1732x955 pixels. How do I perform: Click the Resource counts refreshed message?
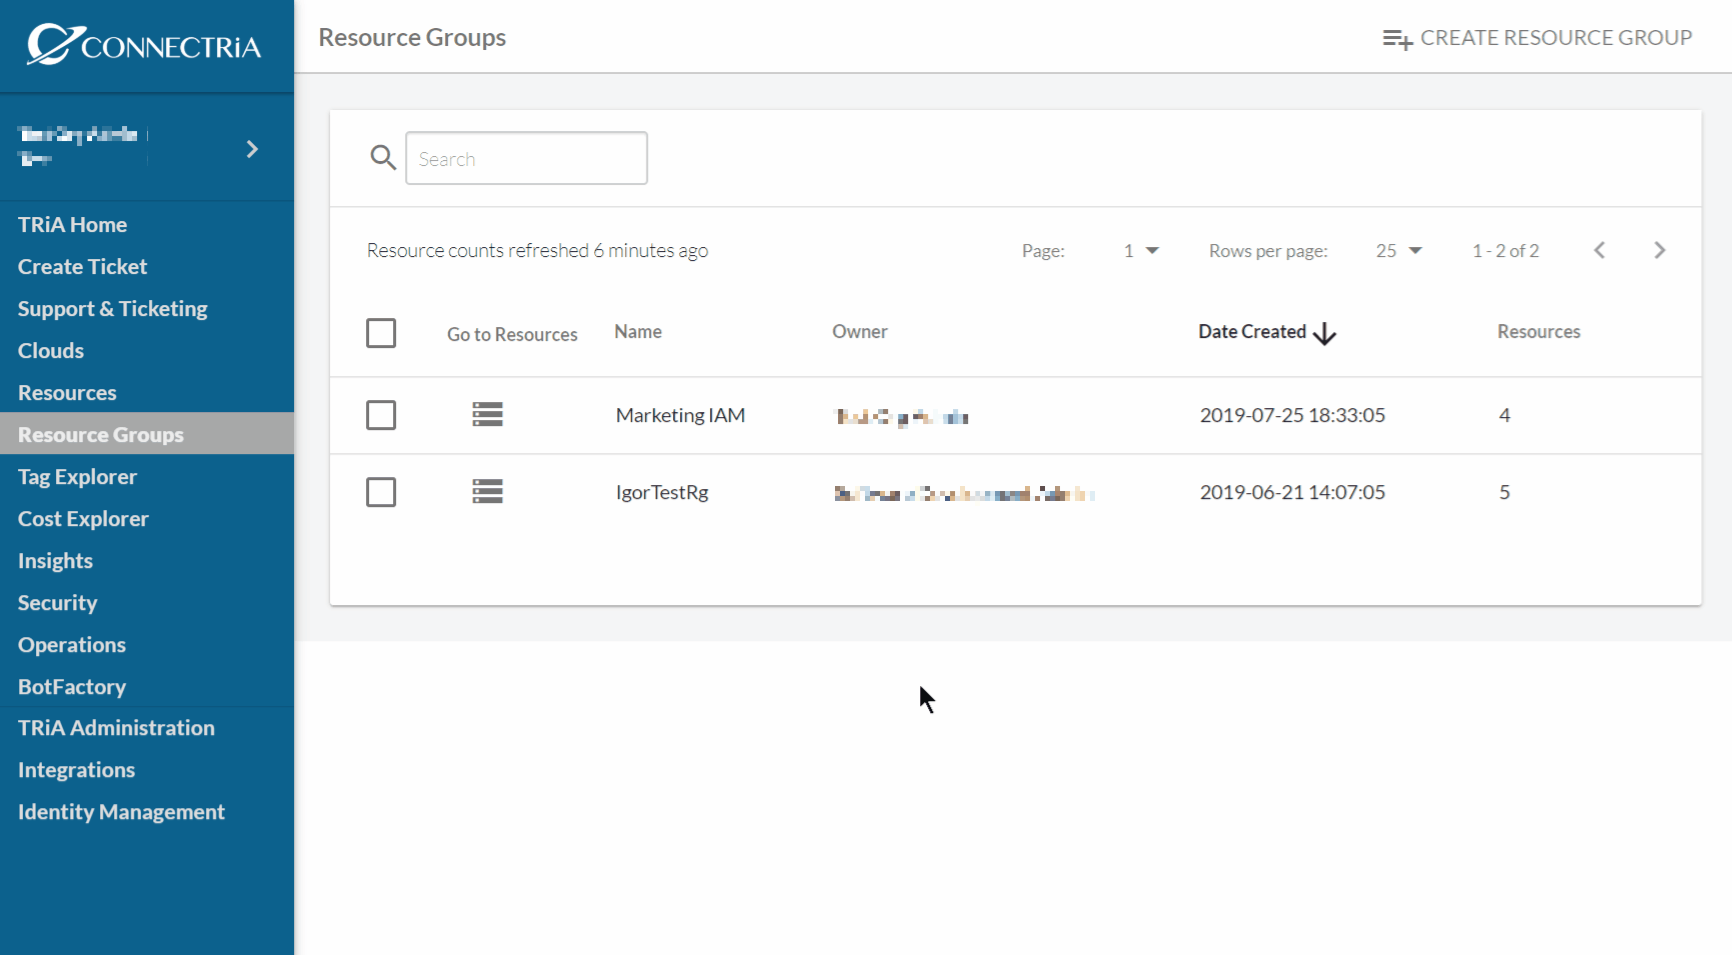(537, 251)
